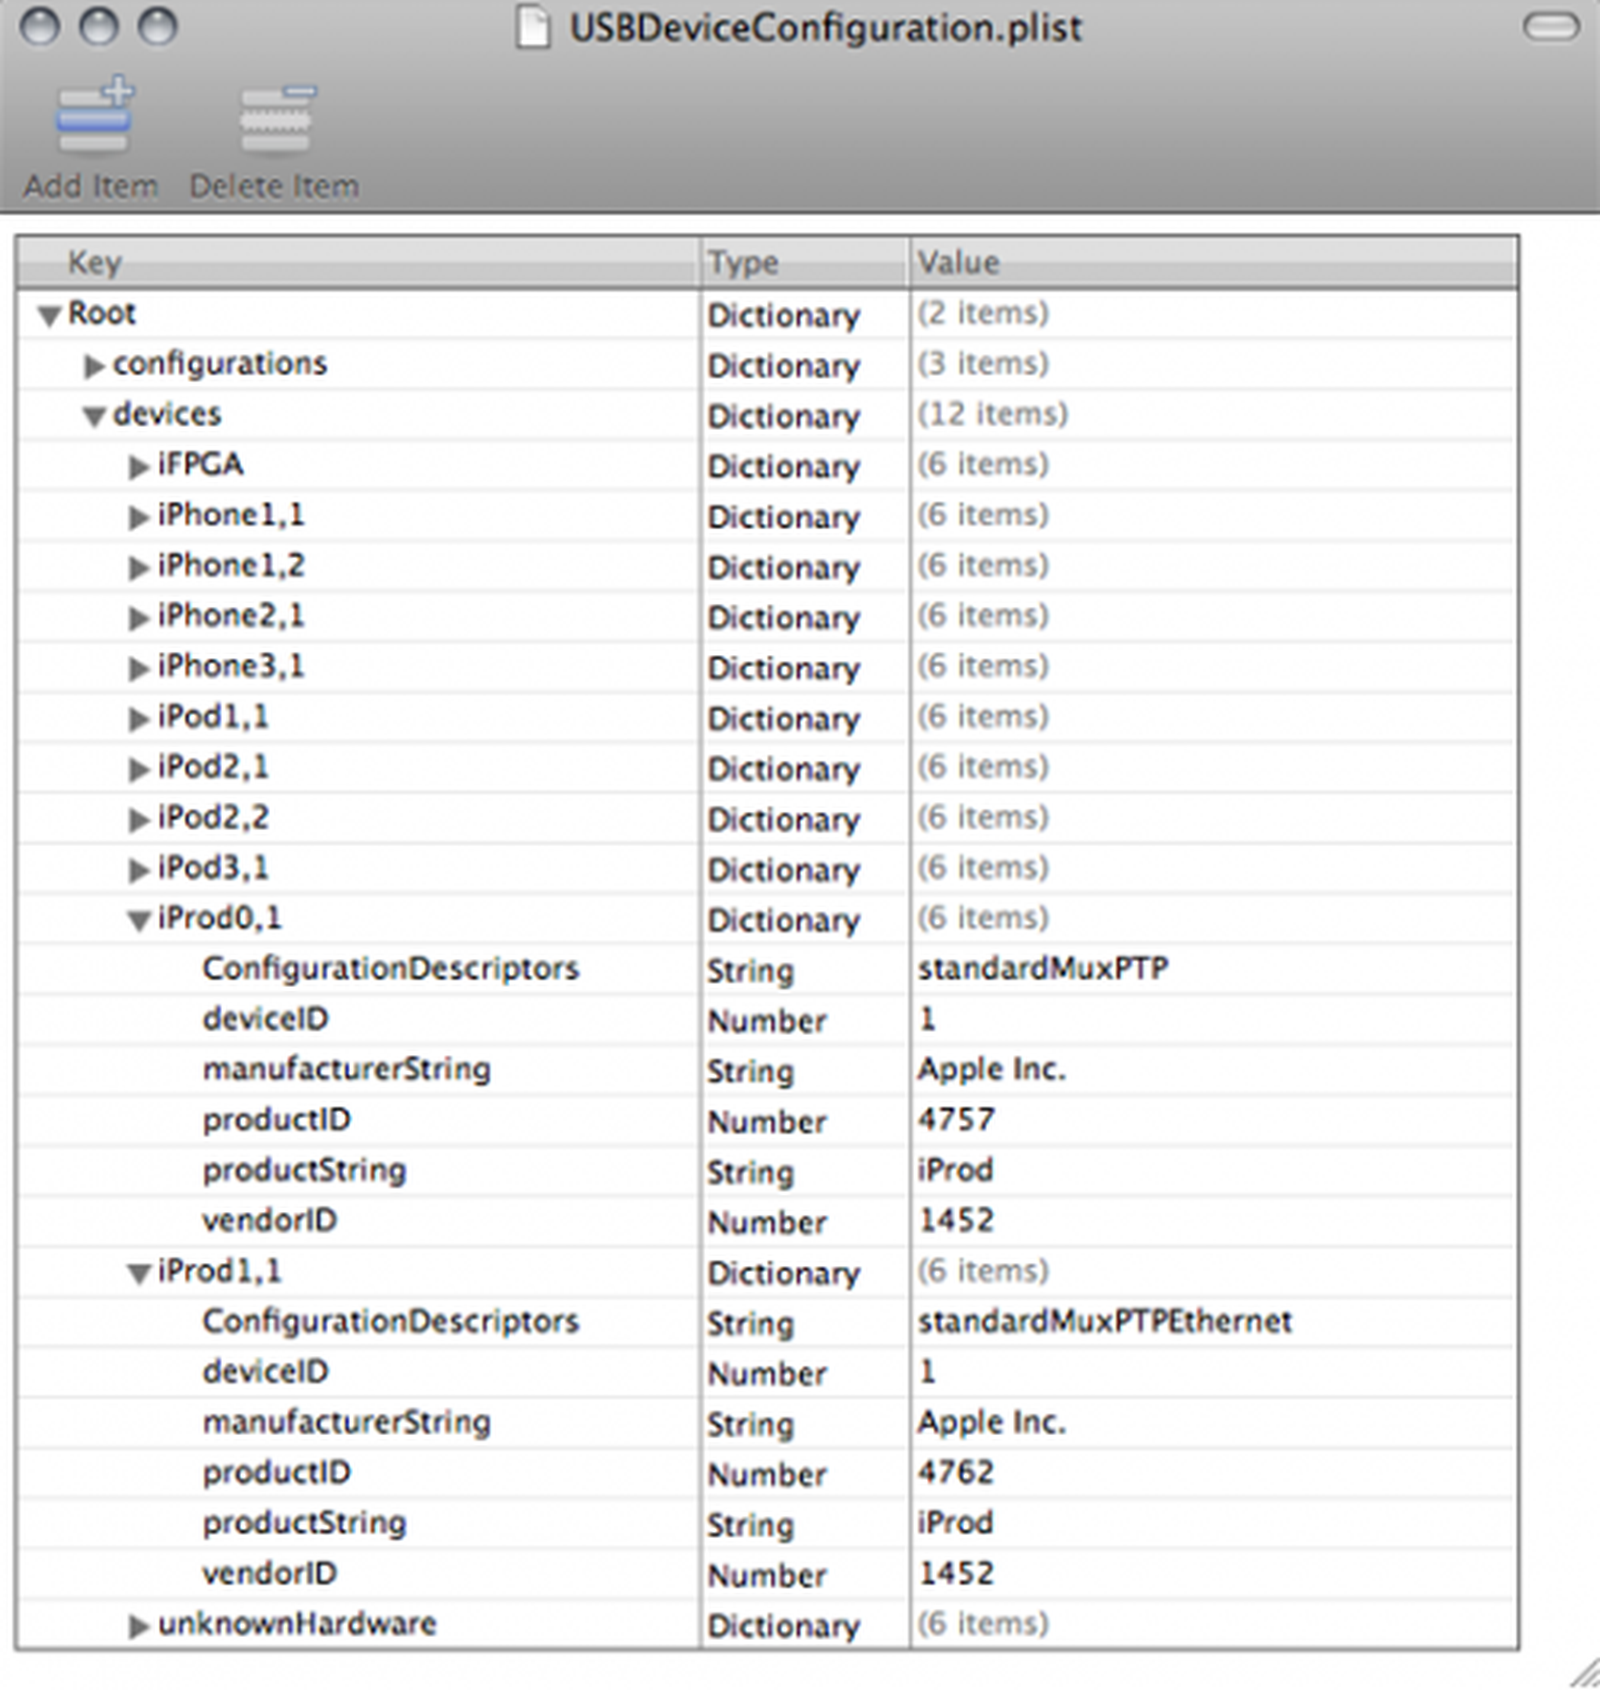Viewport: 1600px width, 1690px height.
Task: Collapse the iProd1,1 dictionary
Action: pyautogui.click(x=139, y=1273)
